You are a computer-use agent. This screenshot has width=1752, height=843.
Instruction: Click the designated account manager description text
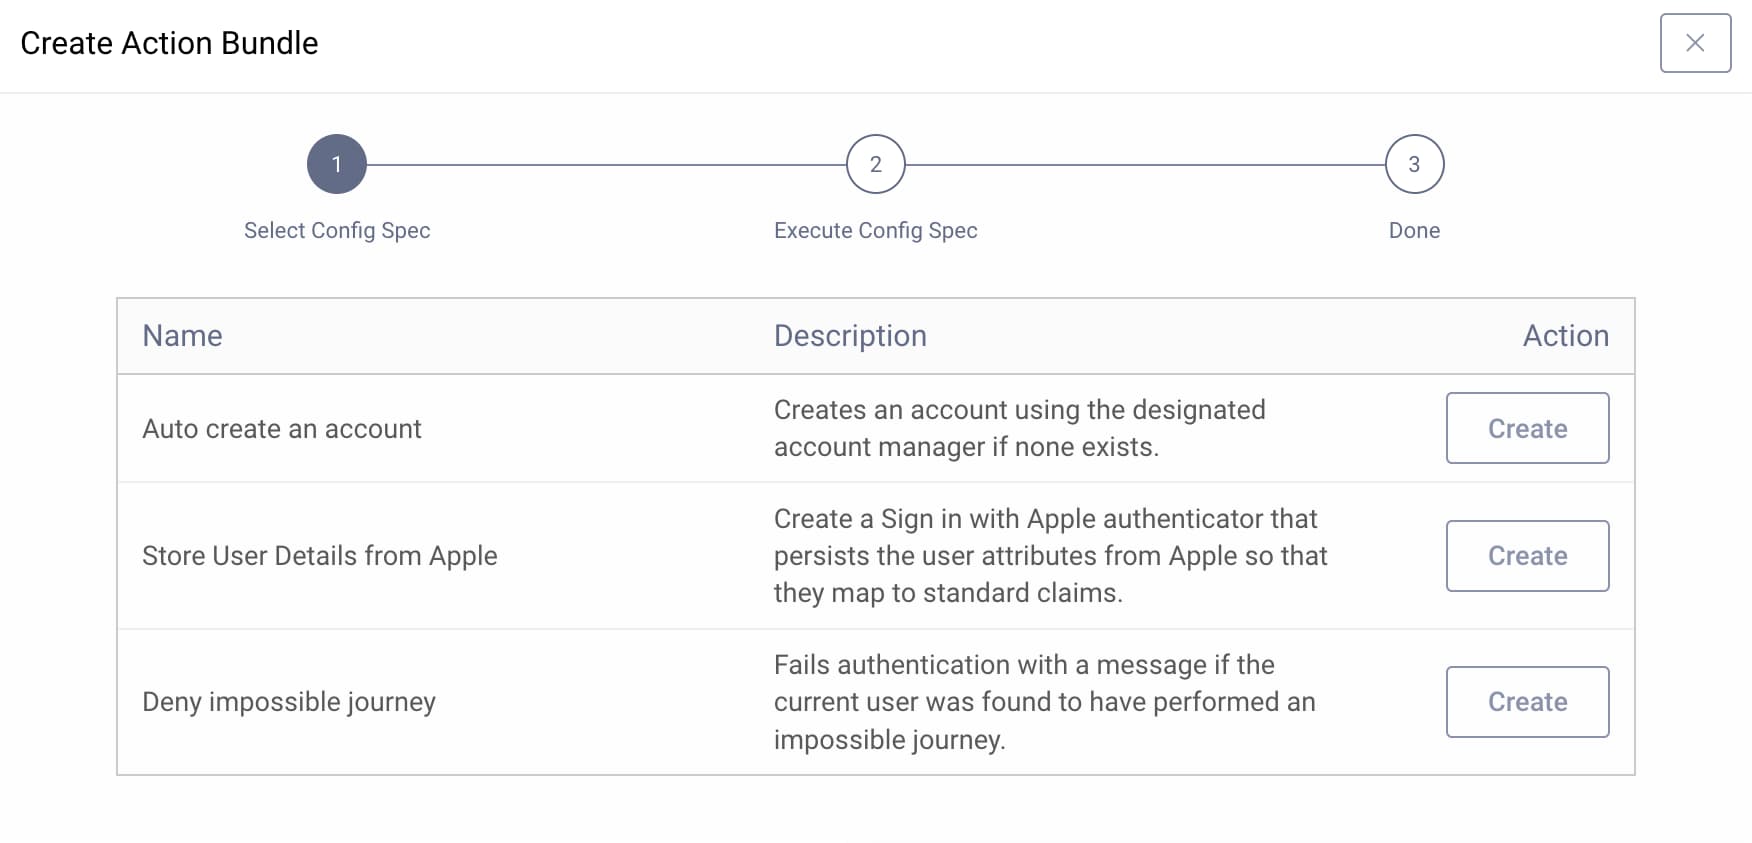1019,428
